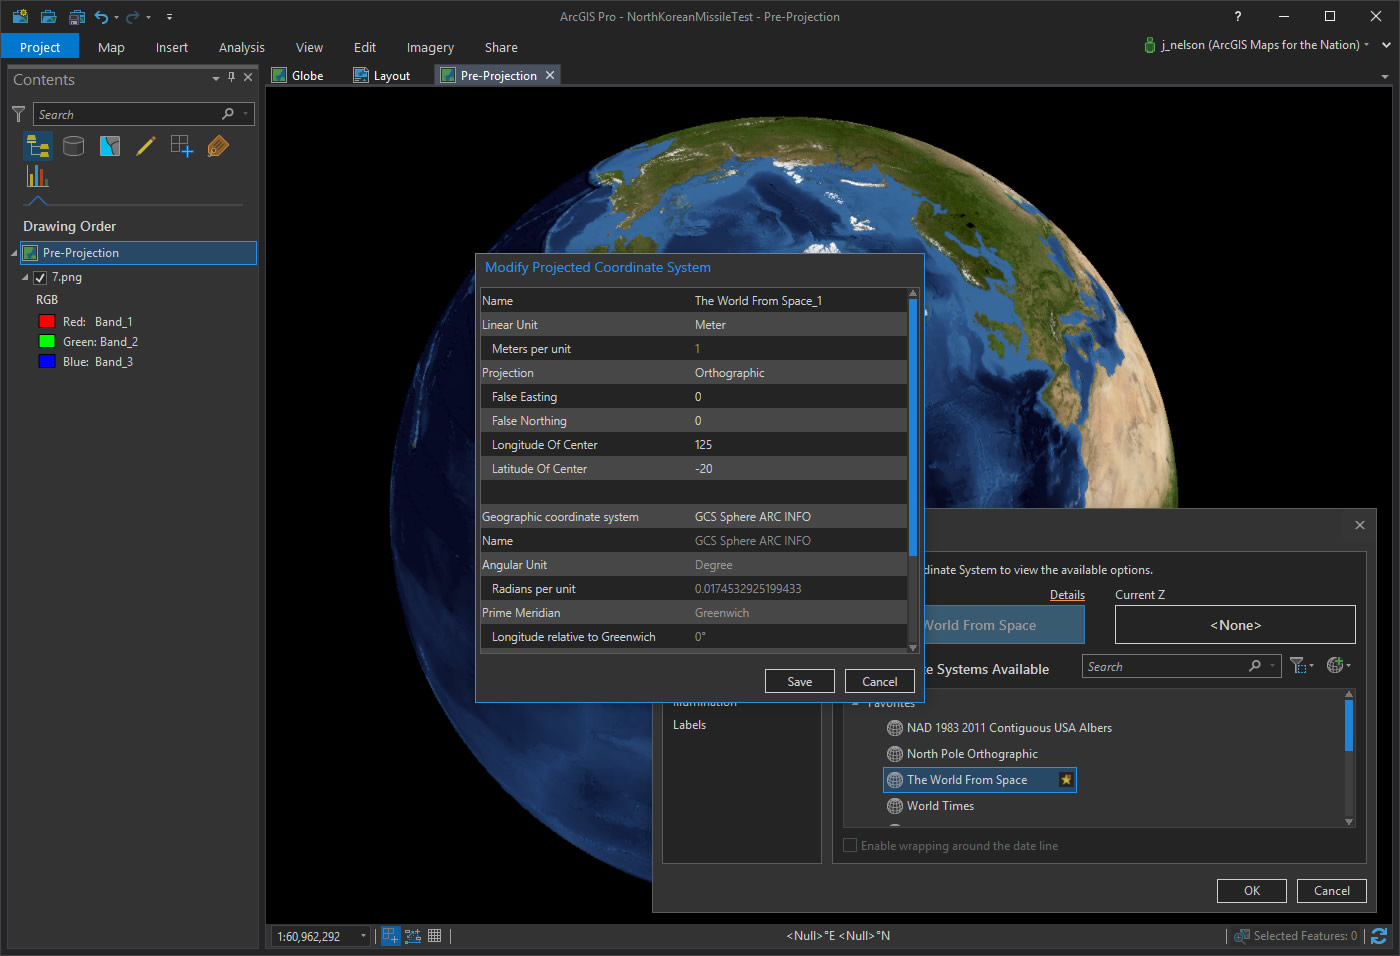
Task: Click the refresh icon in status bar
Action: pos(1379,936)
